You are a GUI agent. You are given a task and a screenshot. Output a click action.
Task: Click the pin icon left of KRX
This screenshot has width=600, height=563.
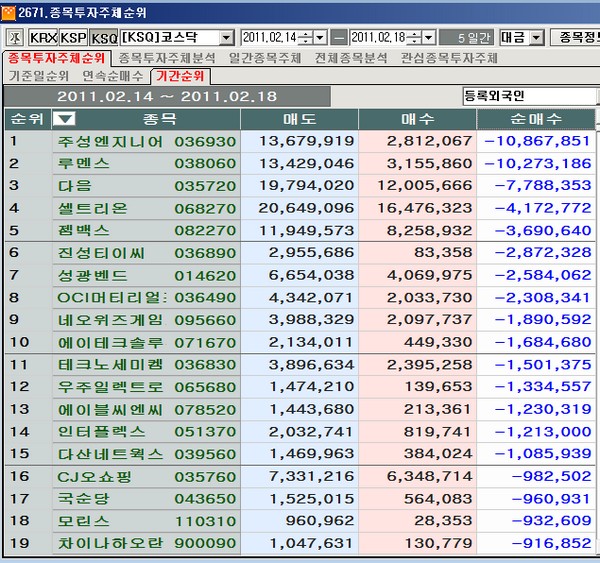[x=15, y=38]
